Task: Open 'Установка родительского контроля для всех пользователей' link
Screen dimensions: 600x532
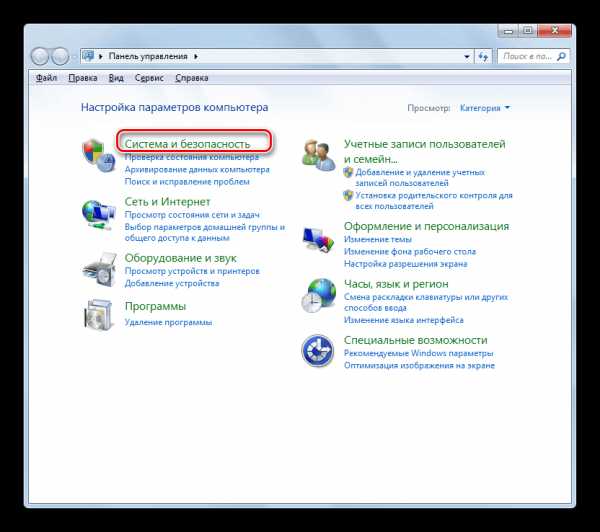Action: 434,201
